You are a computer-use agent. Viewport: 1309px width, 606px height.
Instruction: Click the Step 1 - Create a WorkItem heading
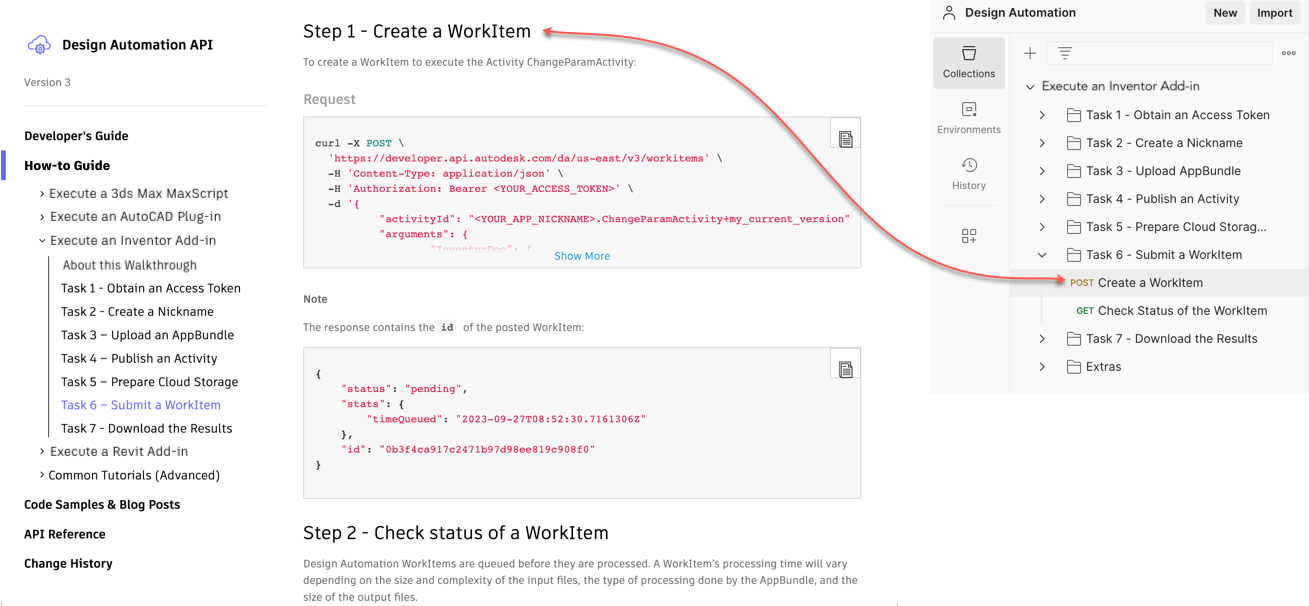[x=417, y=31]
